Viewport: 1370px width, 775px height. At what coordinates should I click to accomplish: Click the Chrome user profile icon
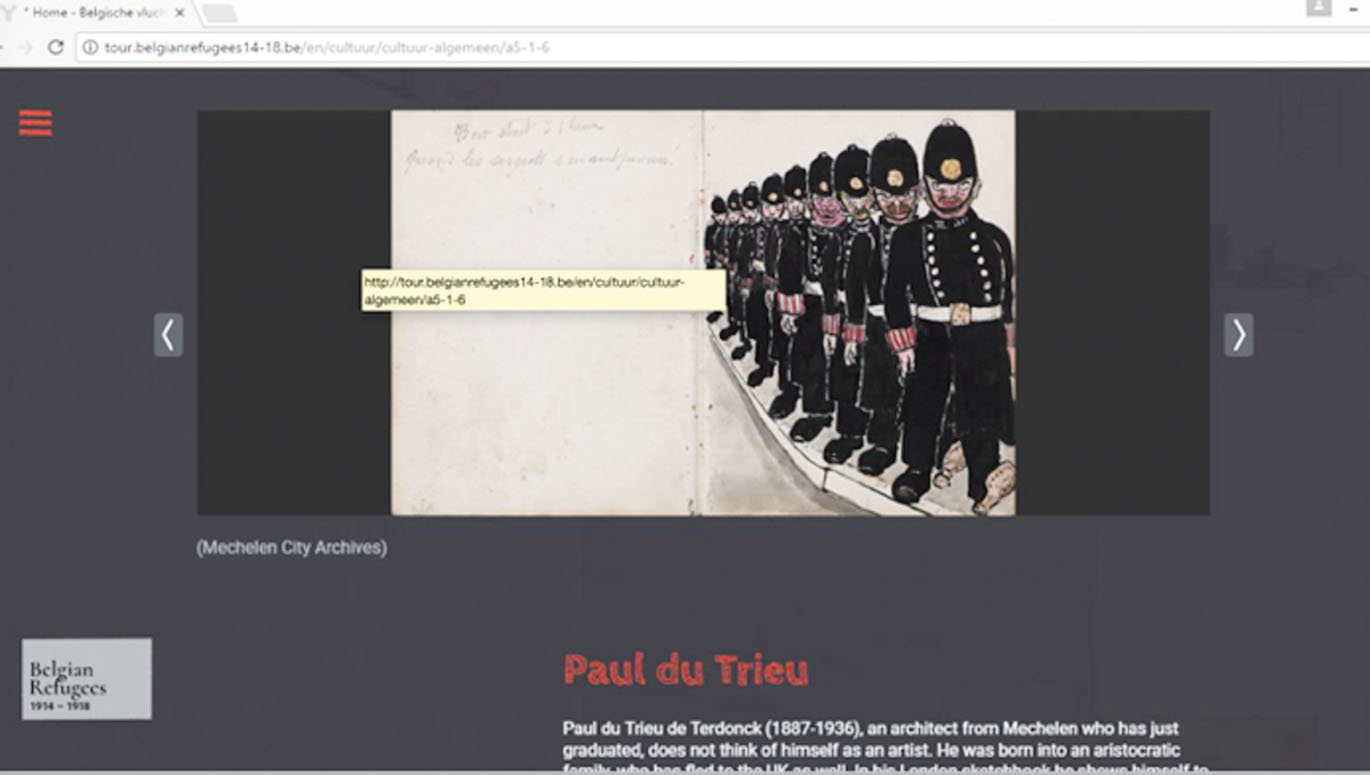coord(1318,8)
